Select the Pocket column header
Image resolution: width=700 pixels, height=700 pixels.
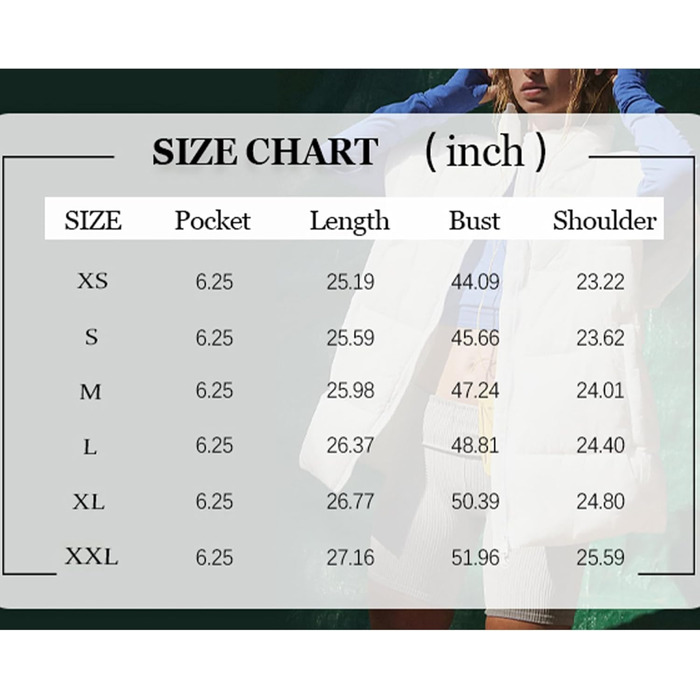(212, 220)
